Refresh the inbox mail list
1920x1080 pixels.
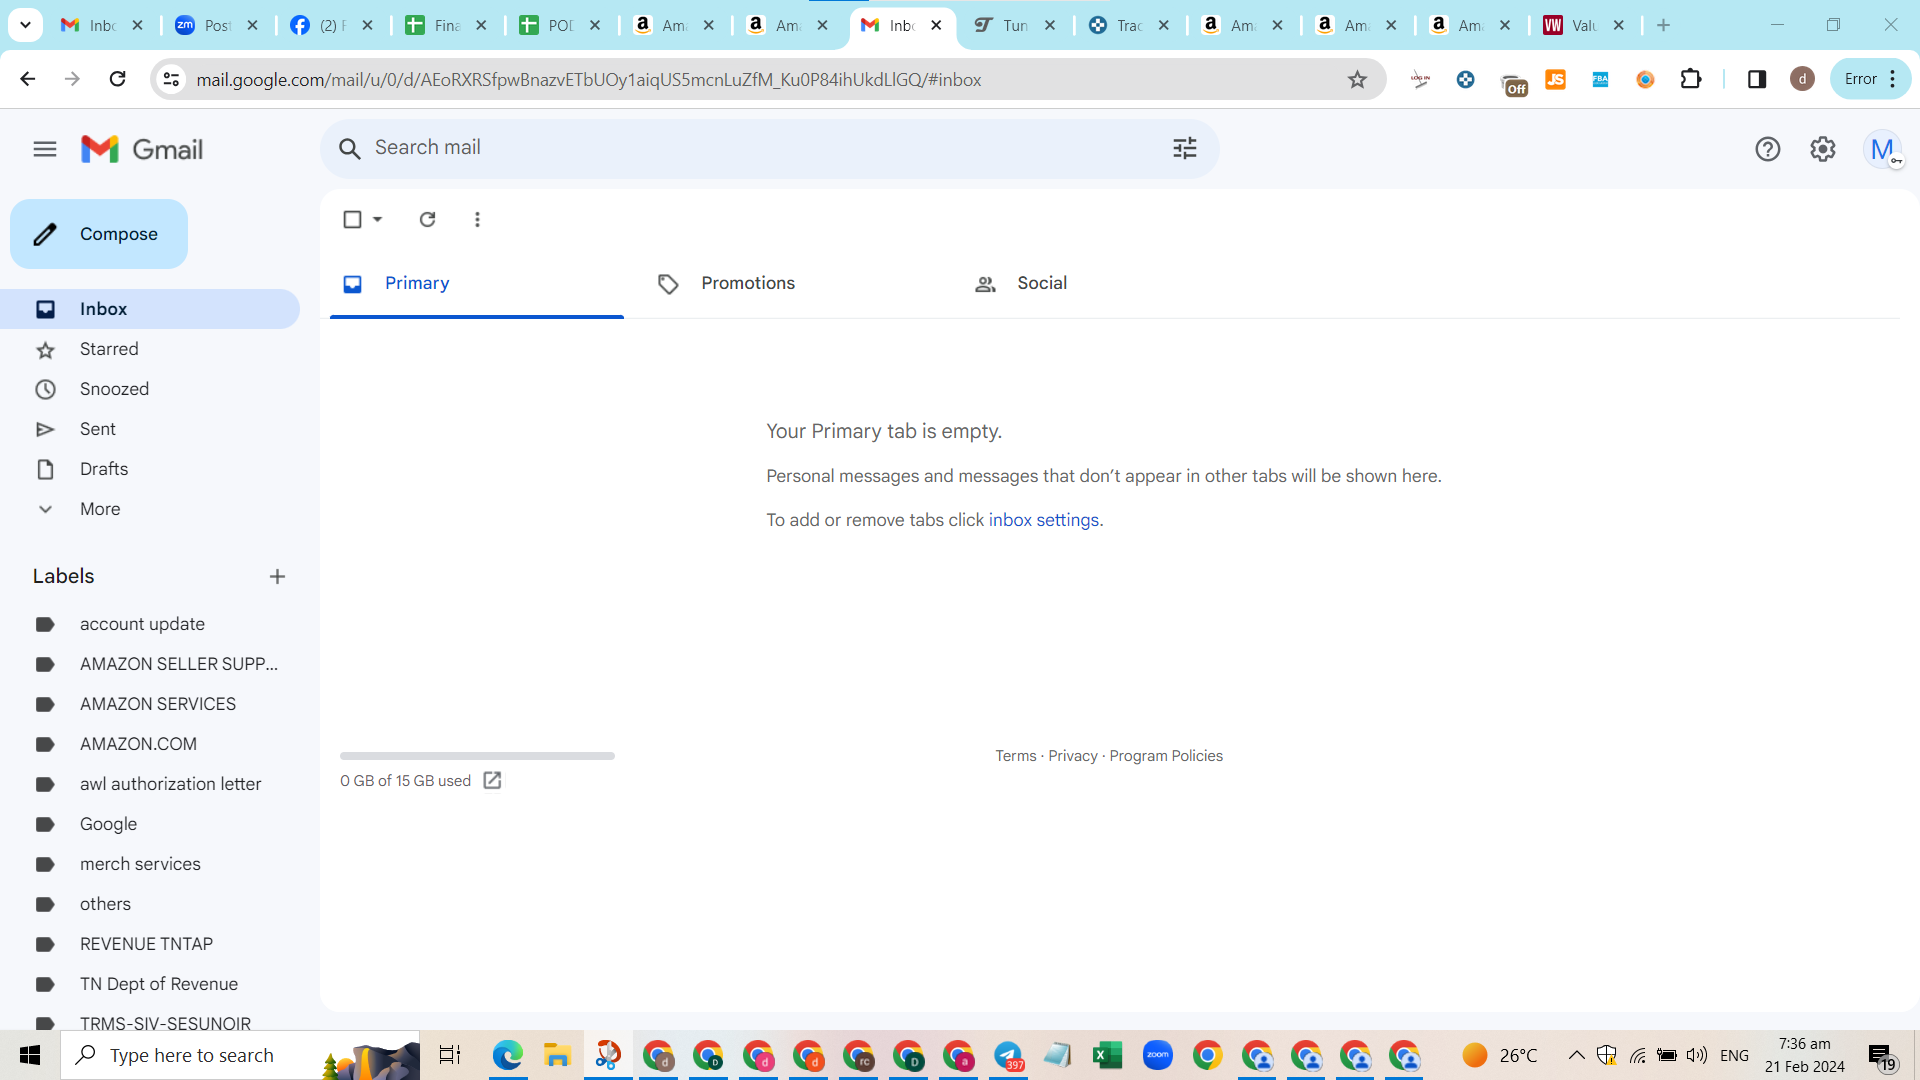[427, 219]
